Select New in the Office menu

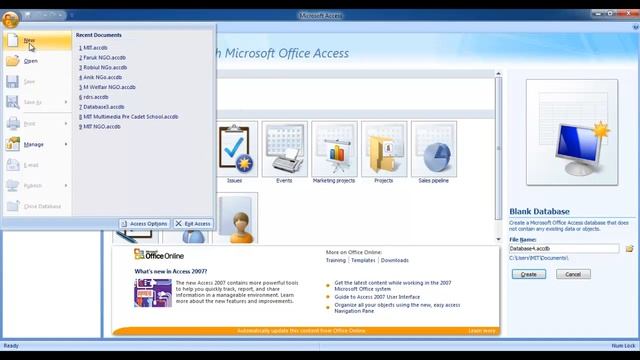[38, 40]
